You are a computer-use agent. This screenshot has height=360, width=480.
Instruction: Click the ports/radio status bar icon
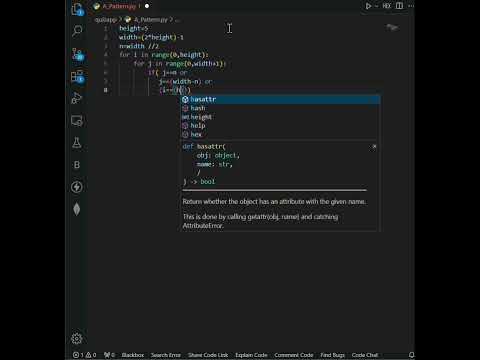[x=109, y=355]
